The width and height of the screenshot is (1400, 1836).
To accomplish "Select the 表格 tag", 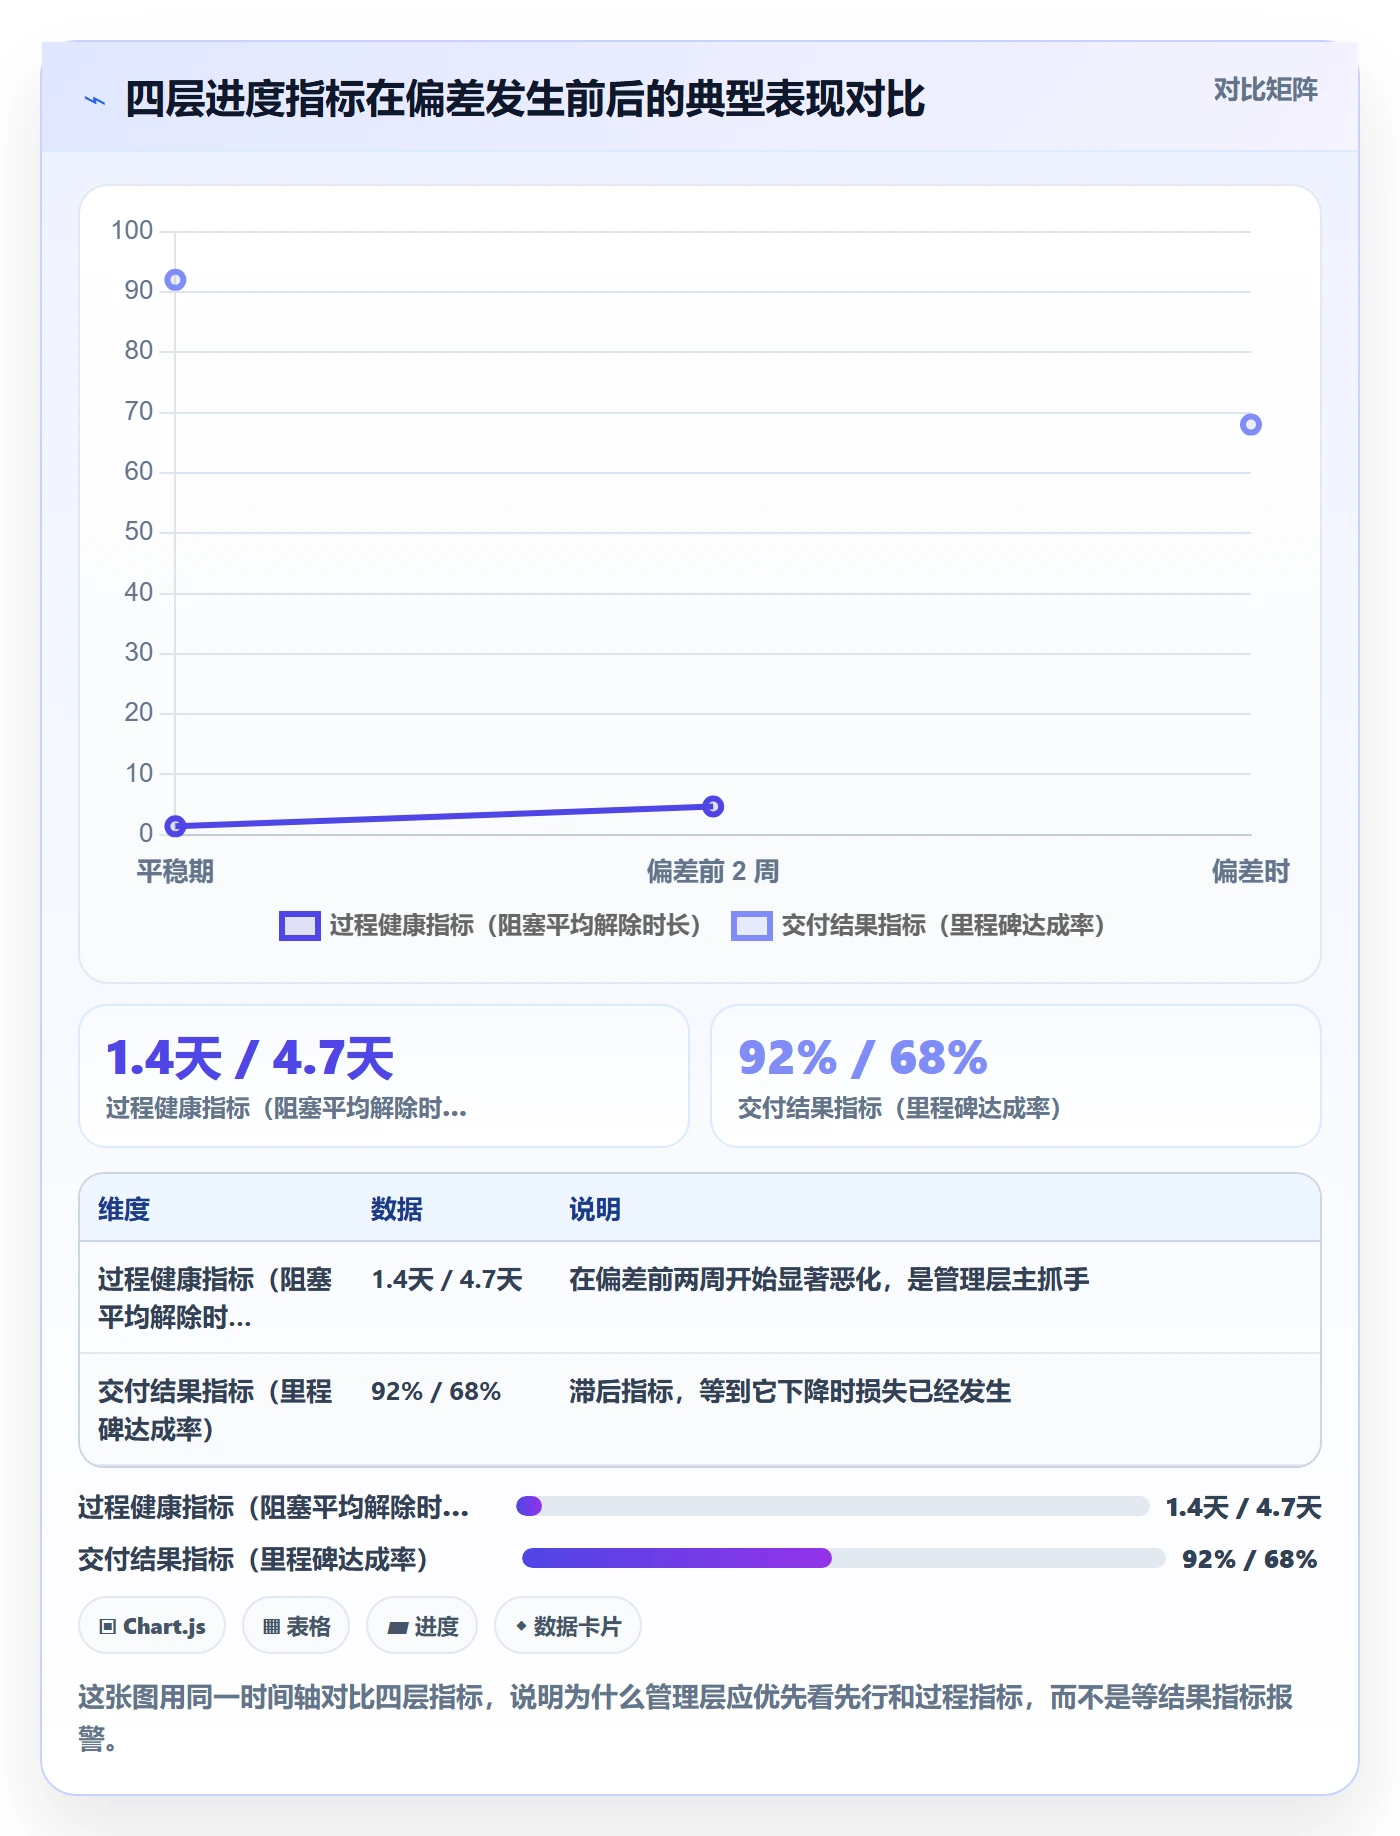I will pos(296,1626).
